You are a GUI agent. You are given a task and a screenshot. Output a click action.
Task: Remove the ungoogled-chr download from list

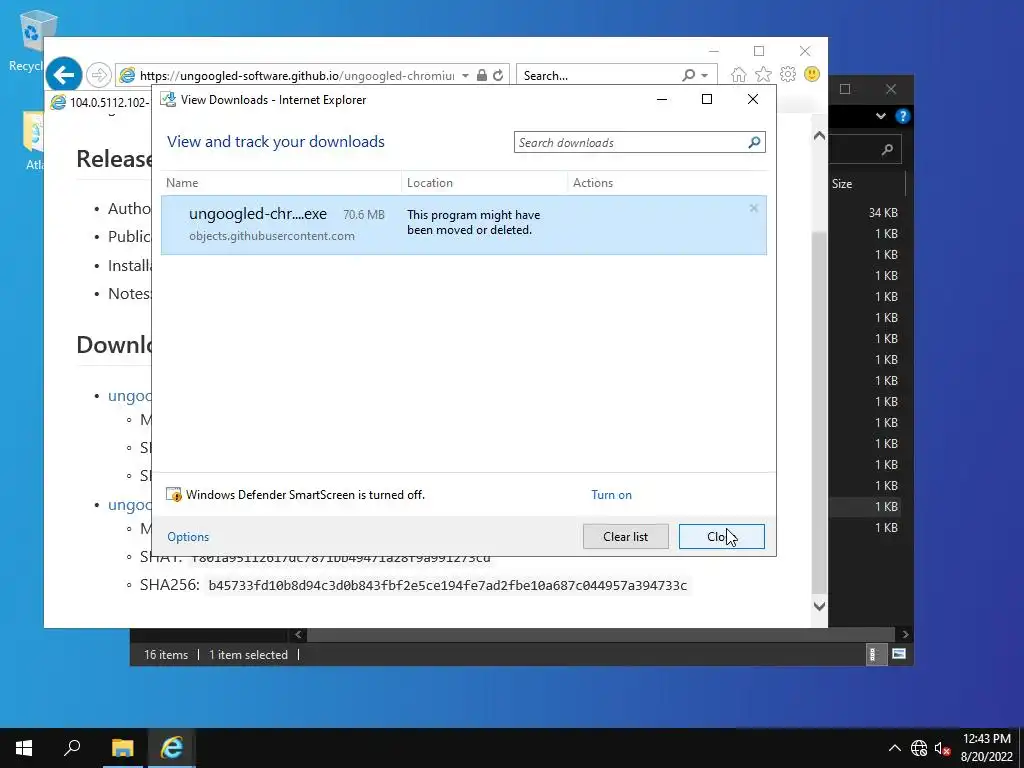click(754, 208)
